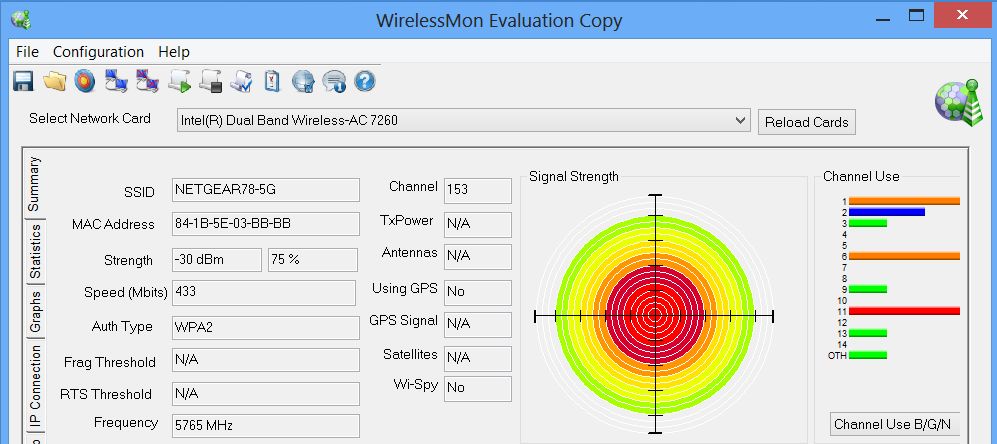Click the Auth Type field WPA2

266,328
